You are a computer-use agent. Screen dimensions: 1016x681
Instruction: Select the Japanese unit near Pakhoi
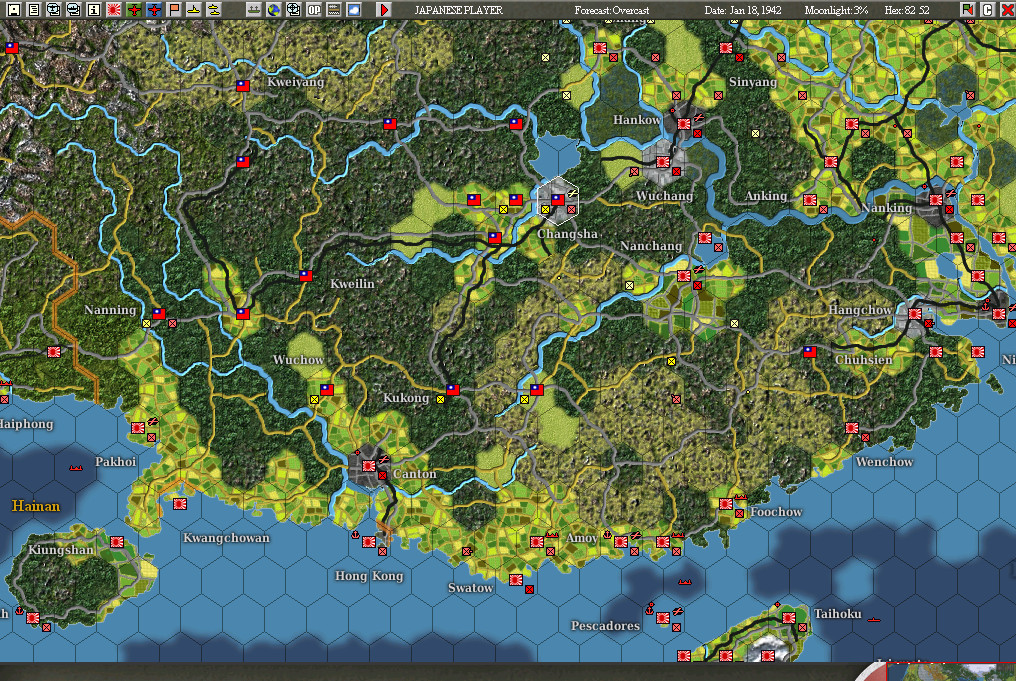[x=138, y=428]
